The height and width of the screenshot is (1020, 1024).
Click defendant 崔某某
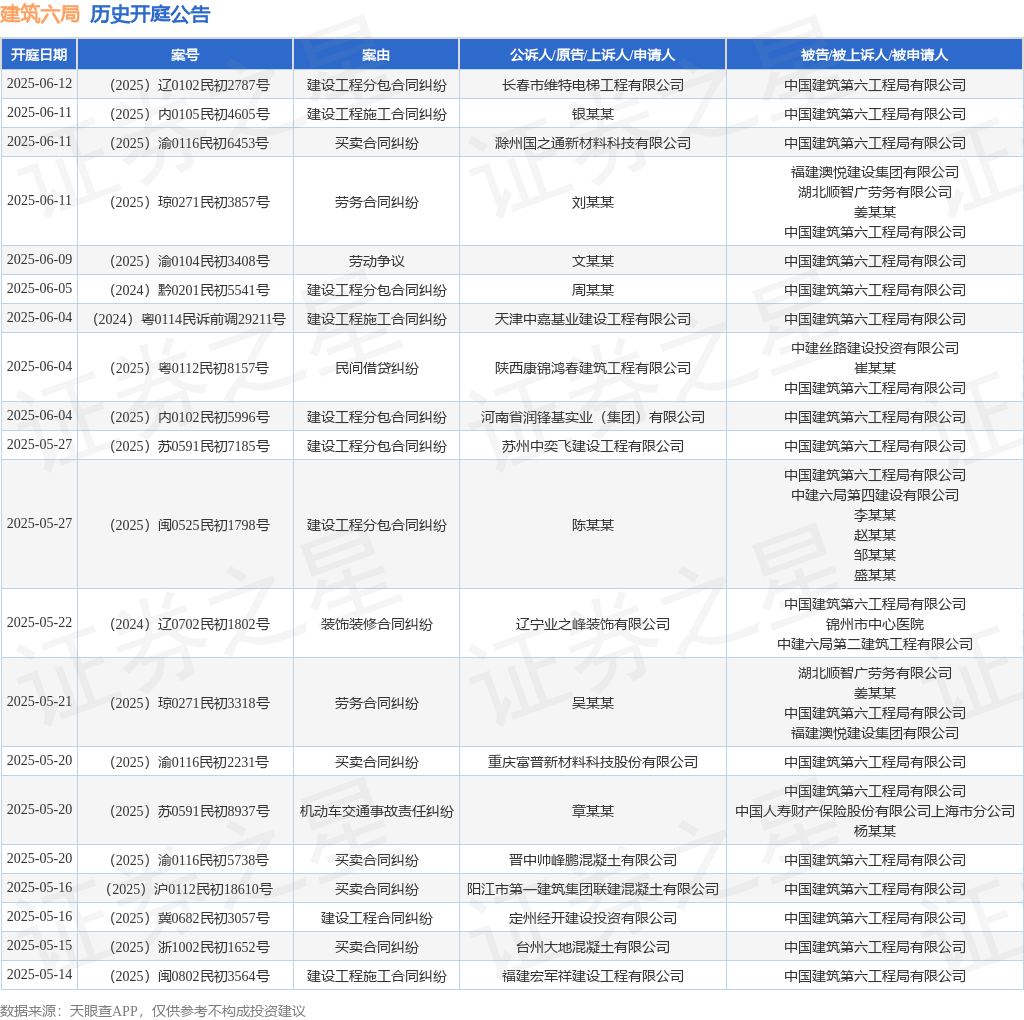coord(874,368)
